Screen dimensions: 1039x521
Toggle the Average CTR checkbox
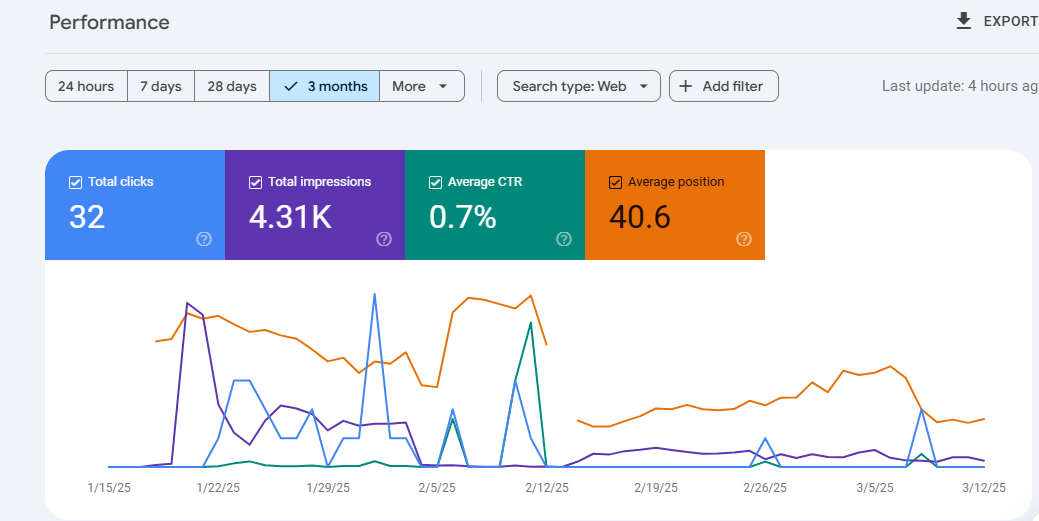click(x=435, y=182)
